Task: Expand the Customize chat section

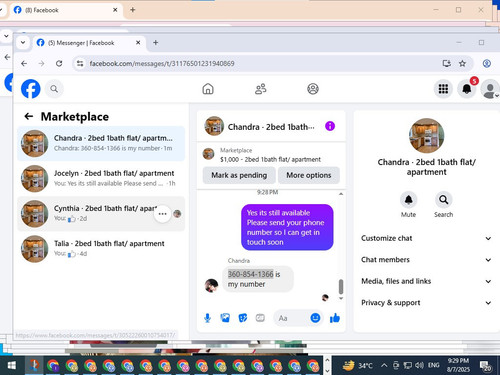Action: pyautogui.click(x=426, y=238)
